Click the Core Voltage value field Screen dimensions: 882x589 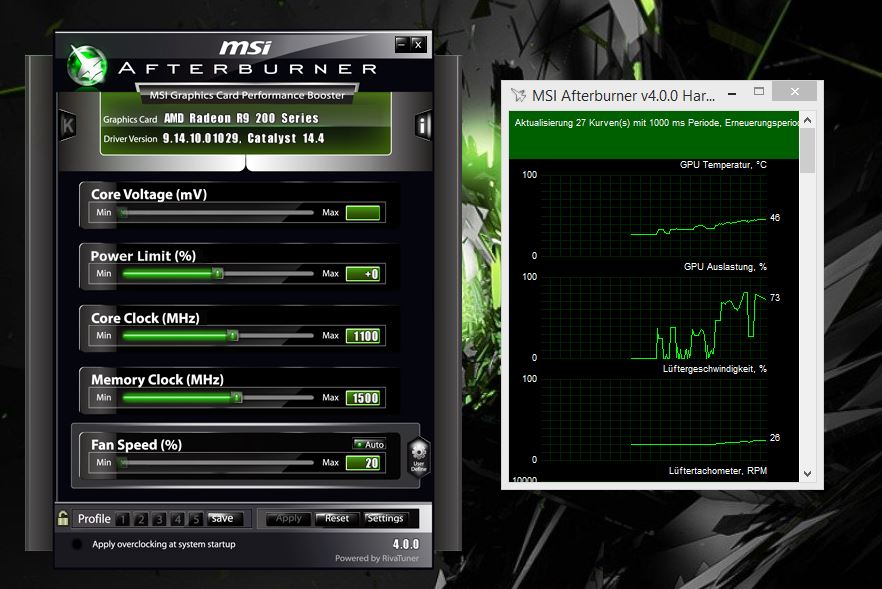[363, 213]
